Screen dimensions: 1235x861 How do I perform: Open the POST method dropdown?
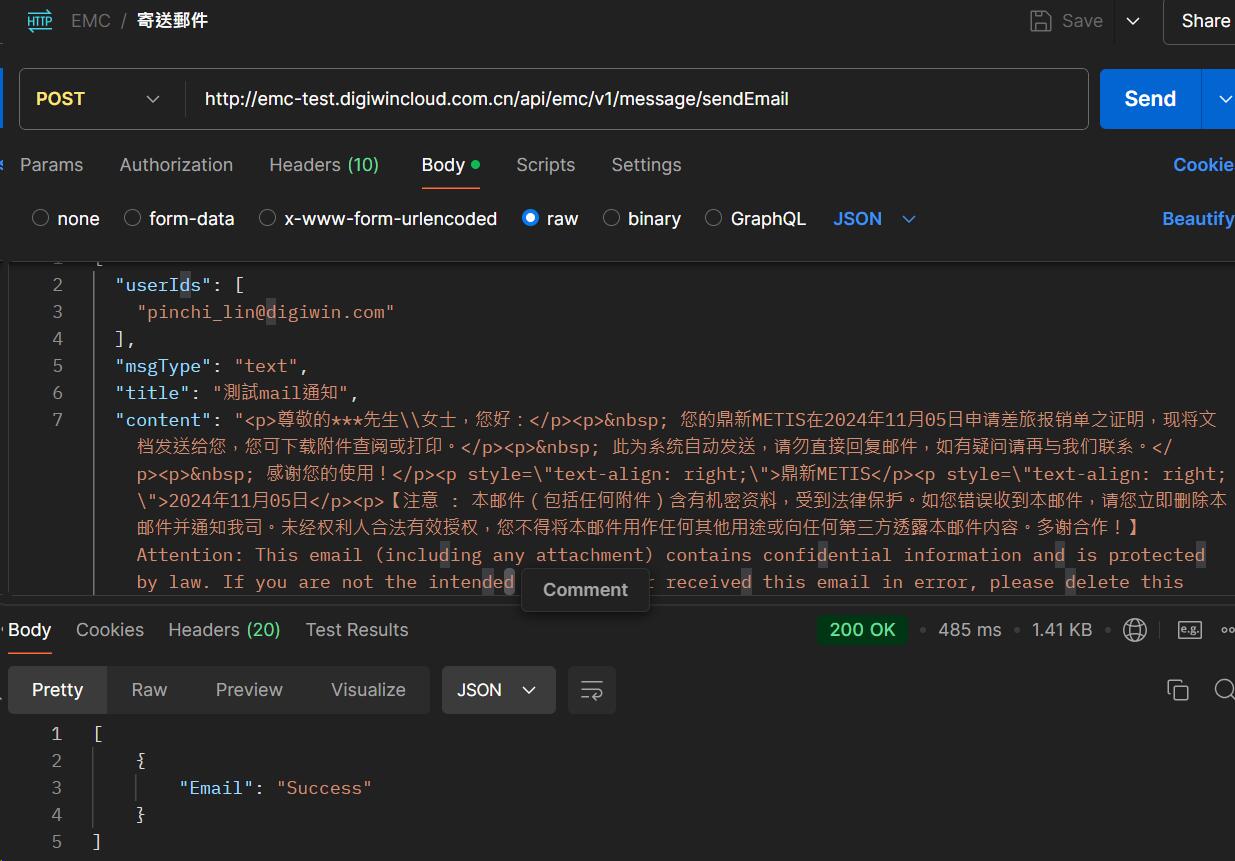tap(98, 99)
